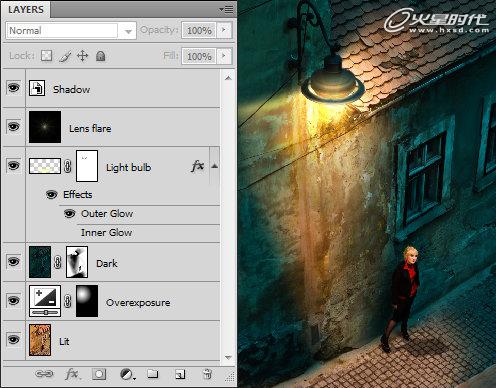496x388 pixels.
Task: Hide the Lit layer
Action: (13, 340)
